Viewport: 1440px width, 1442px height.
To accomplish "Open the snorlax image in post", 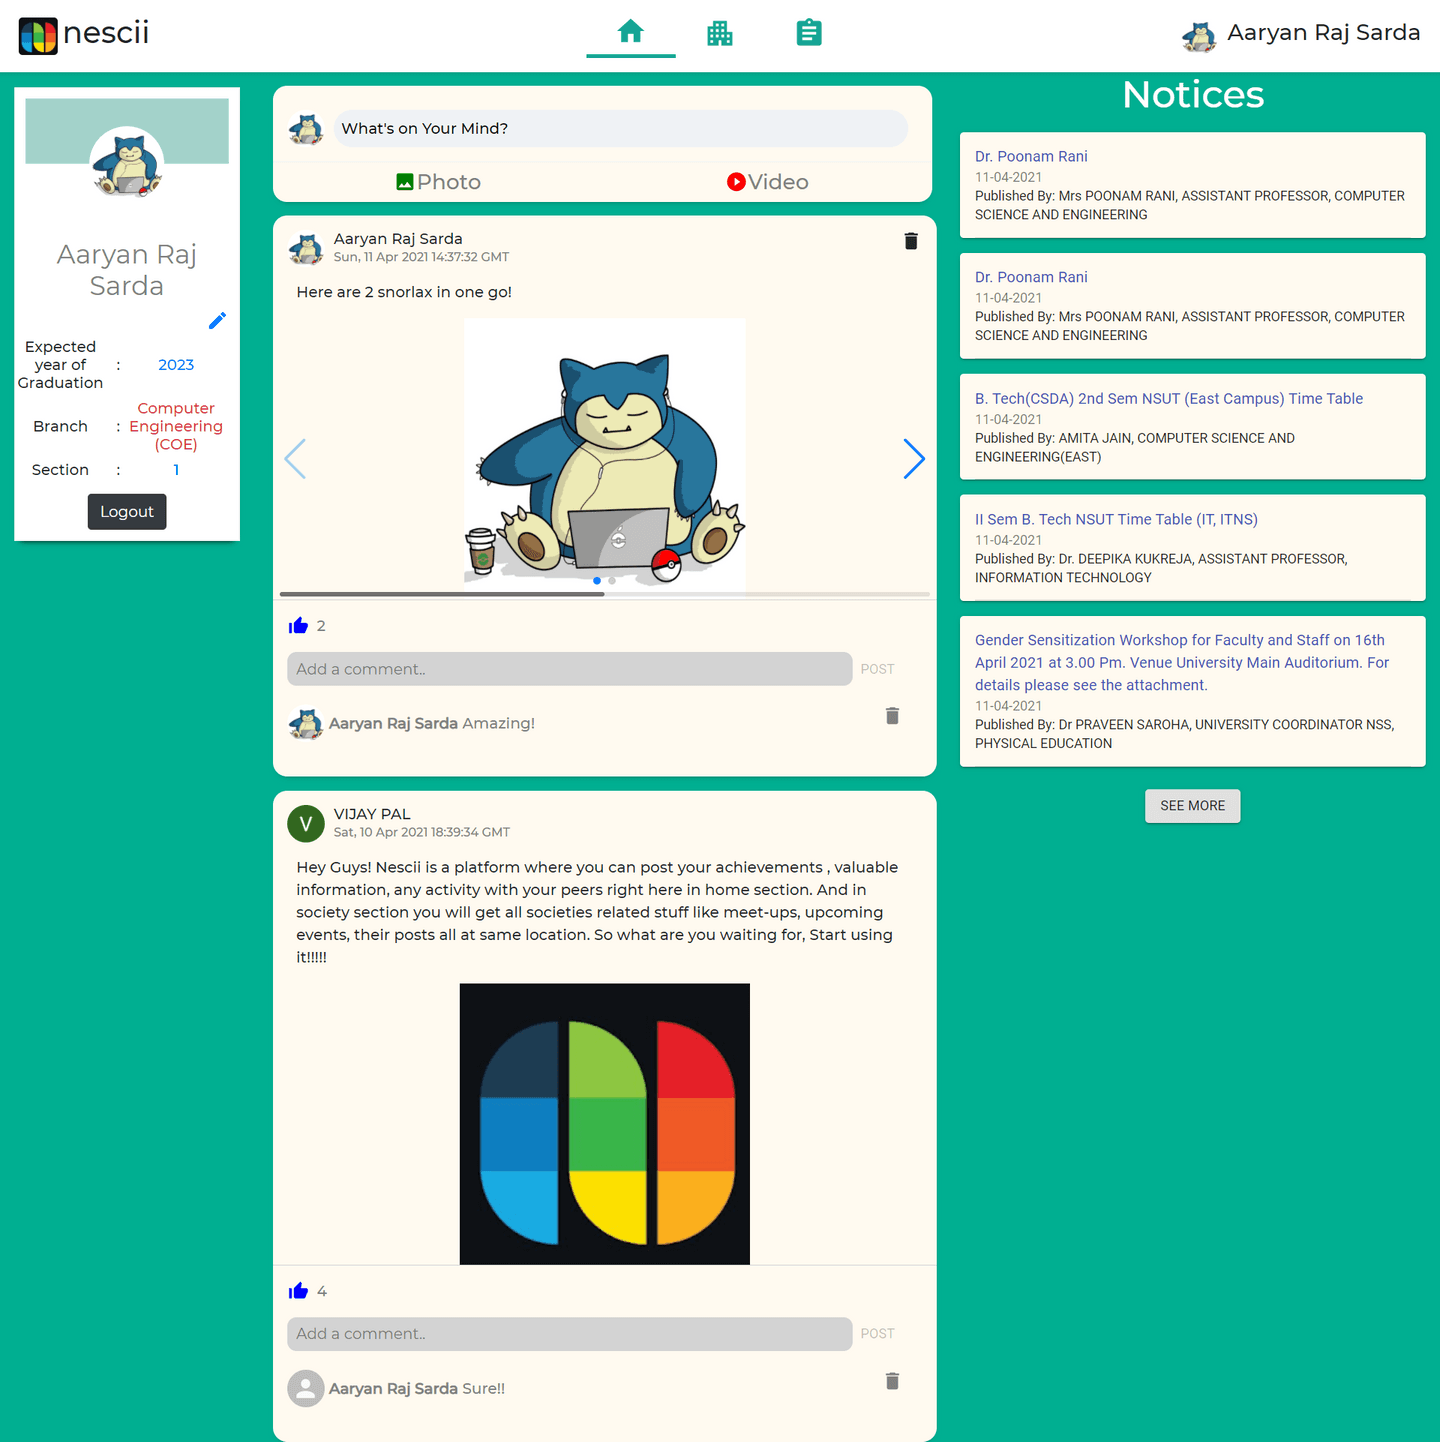I will (x=605, y=455).
